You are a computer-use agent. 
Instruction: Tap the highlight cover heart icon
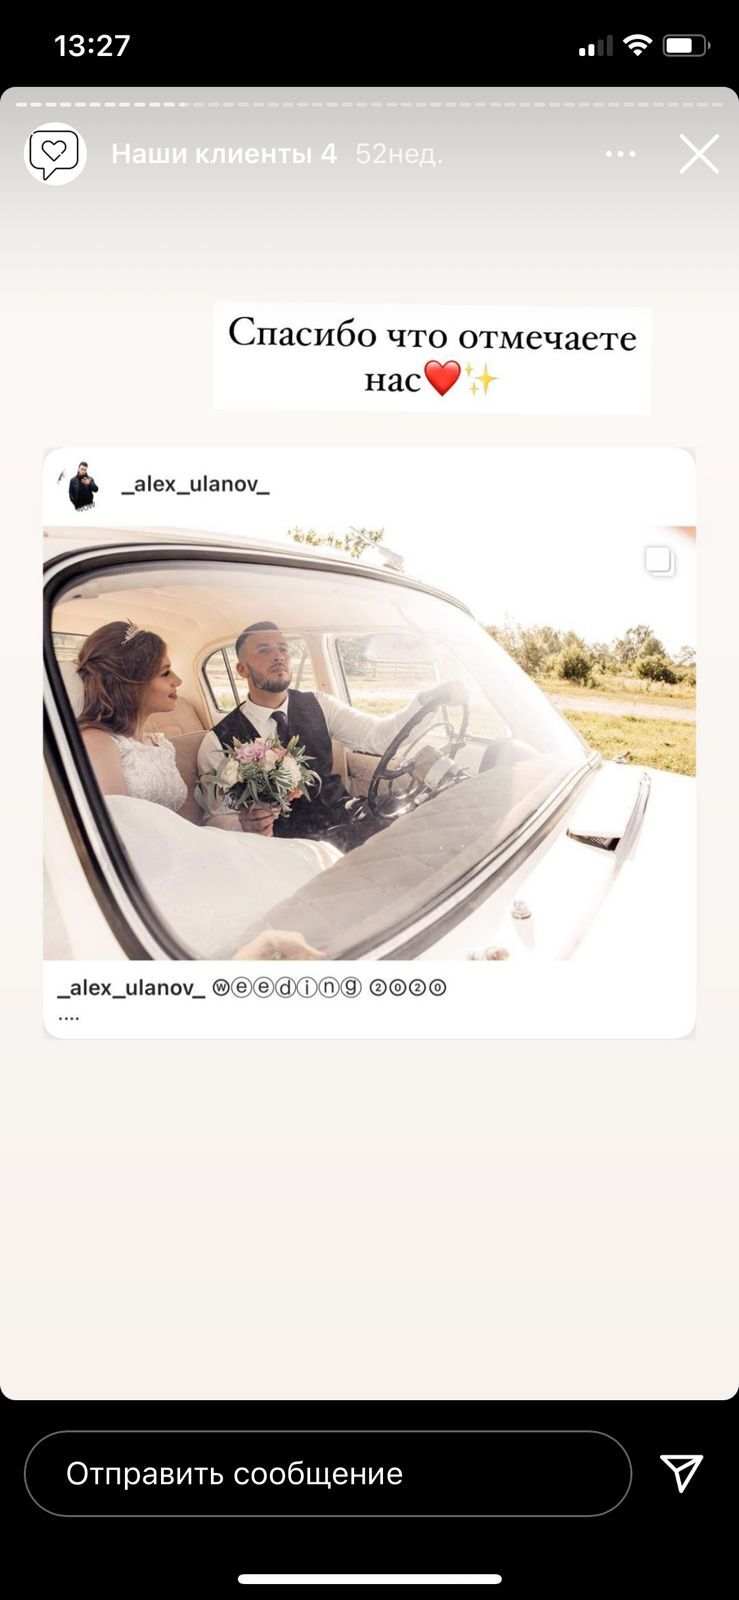click(x=55, y=153)
